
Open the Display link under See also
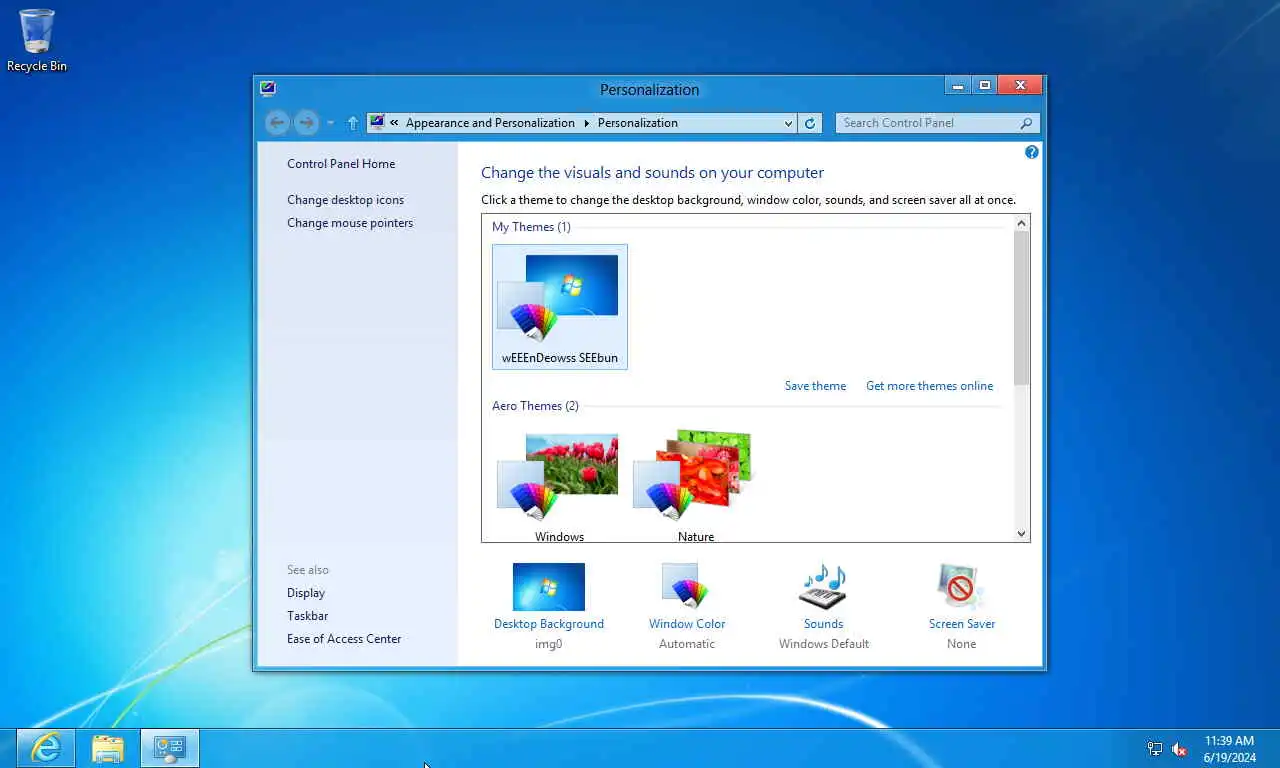(x=306, y=593)
